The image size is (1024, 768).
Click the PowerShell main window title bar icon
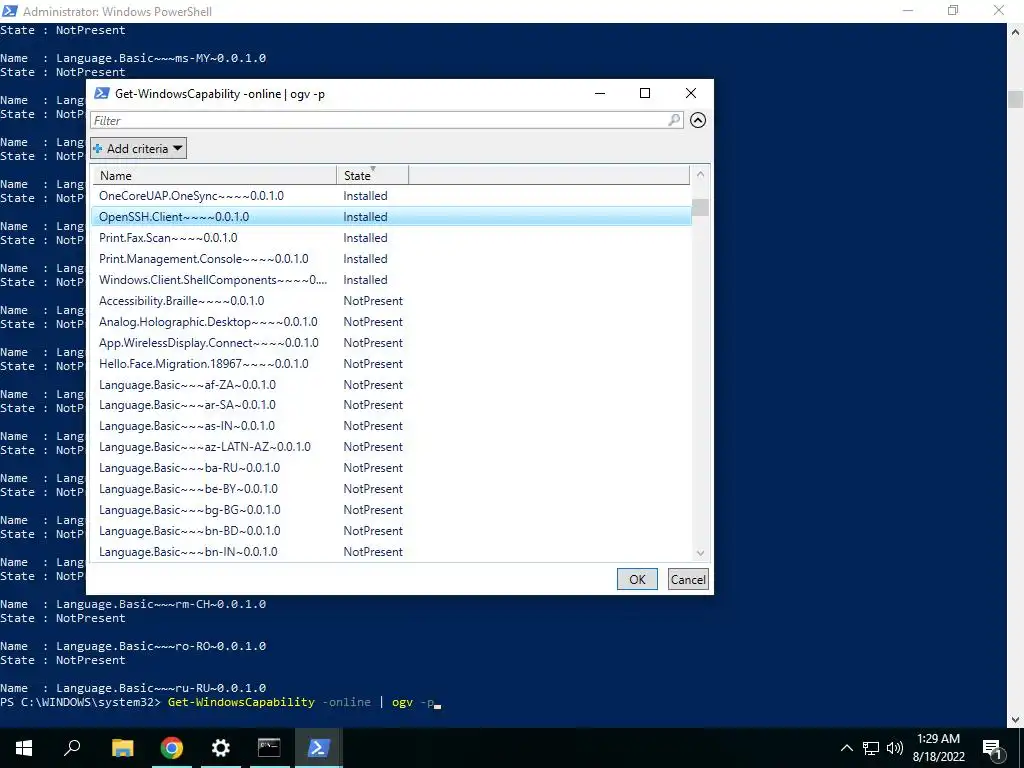(10, 11)
